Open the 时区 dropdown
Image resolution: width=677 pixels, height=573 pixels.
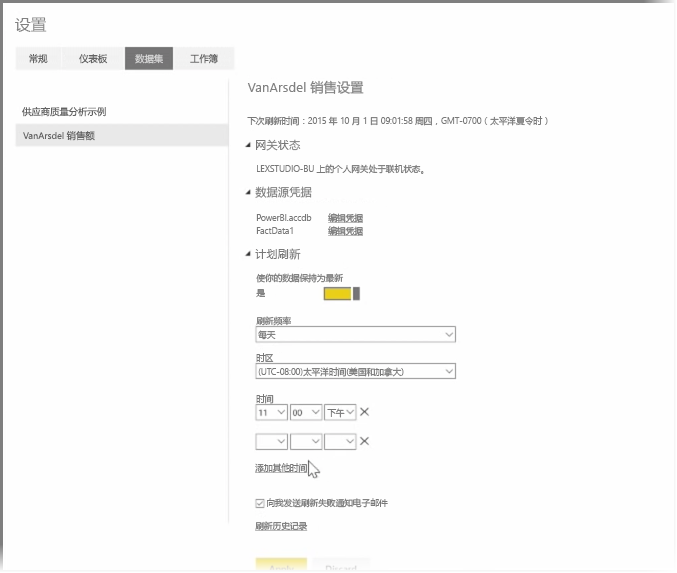point(355,371)
